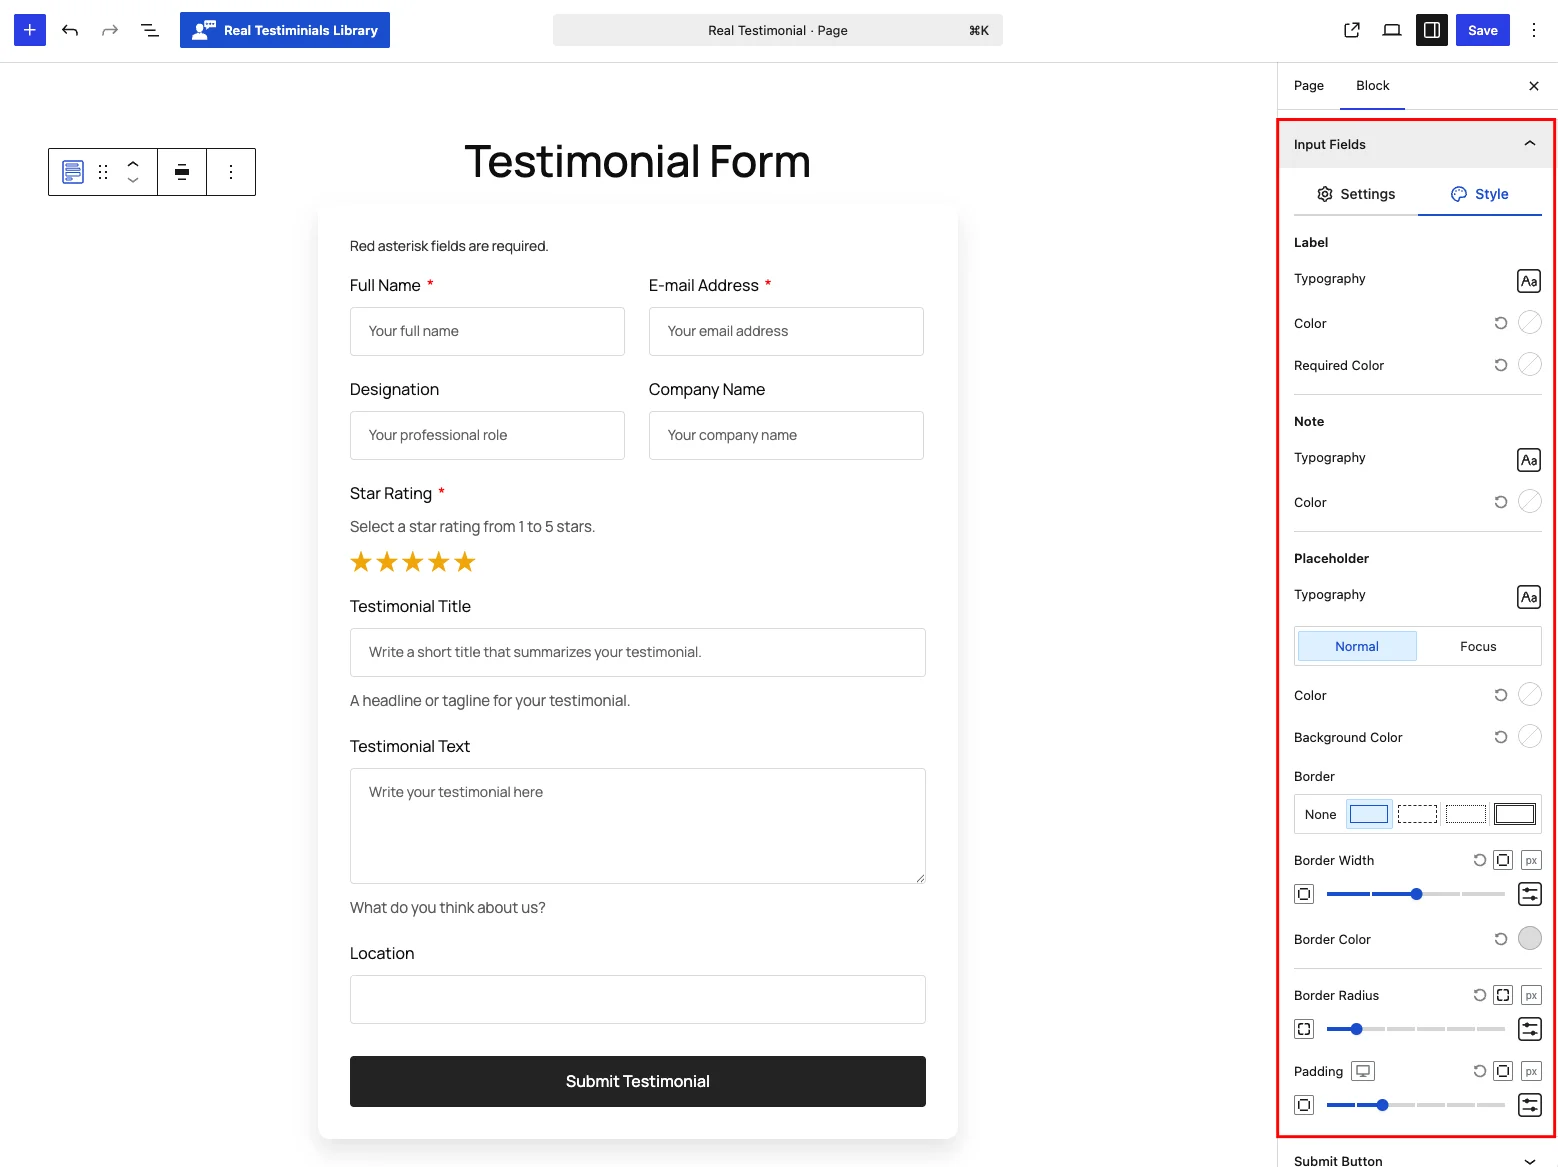
Task: Open the command palette for Real Testimonial Page
Action: coord(778,30)
